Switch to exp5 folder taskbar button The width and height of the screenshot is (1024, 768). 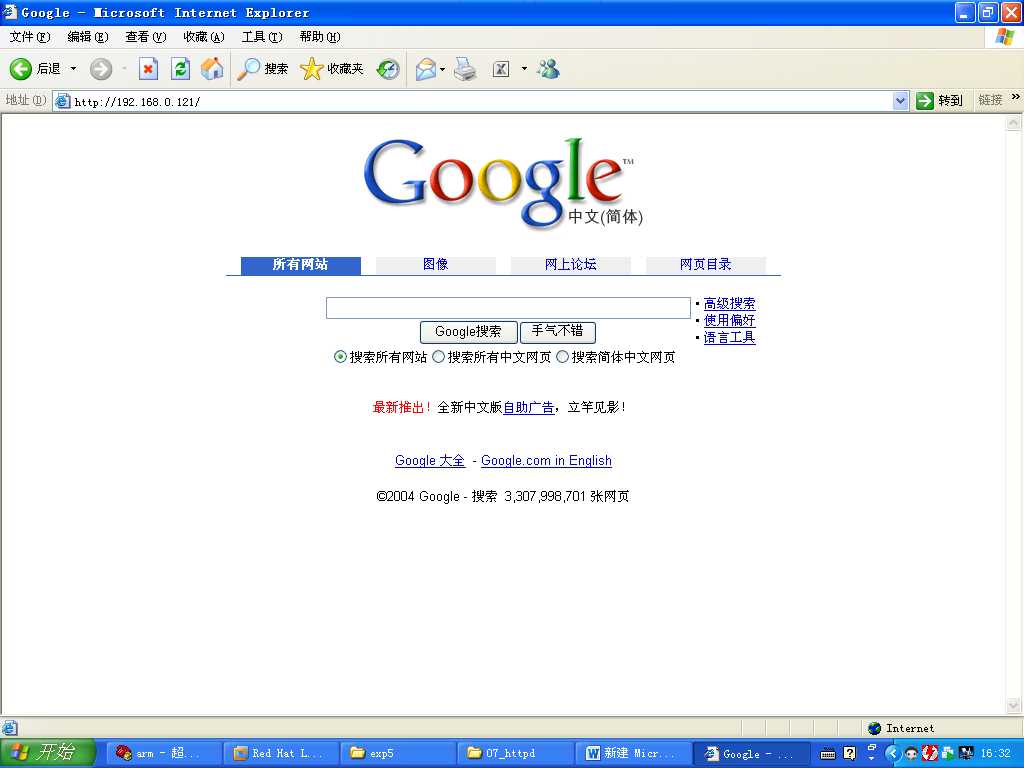(398, 754)
